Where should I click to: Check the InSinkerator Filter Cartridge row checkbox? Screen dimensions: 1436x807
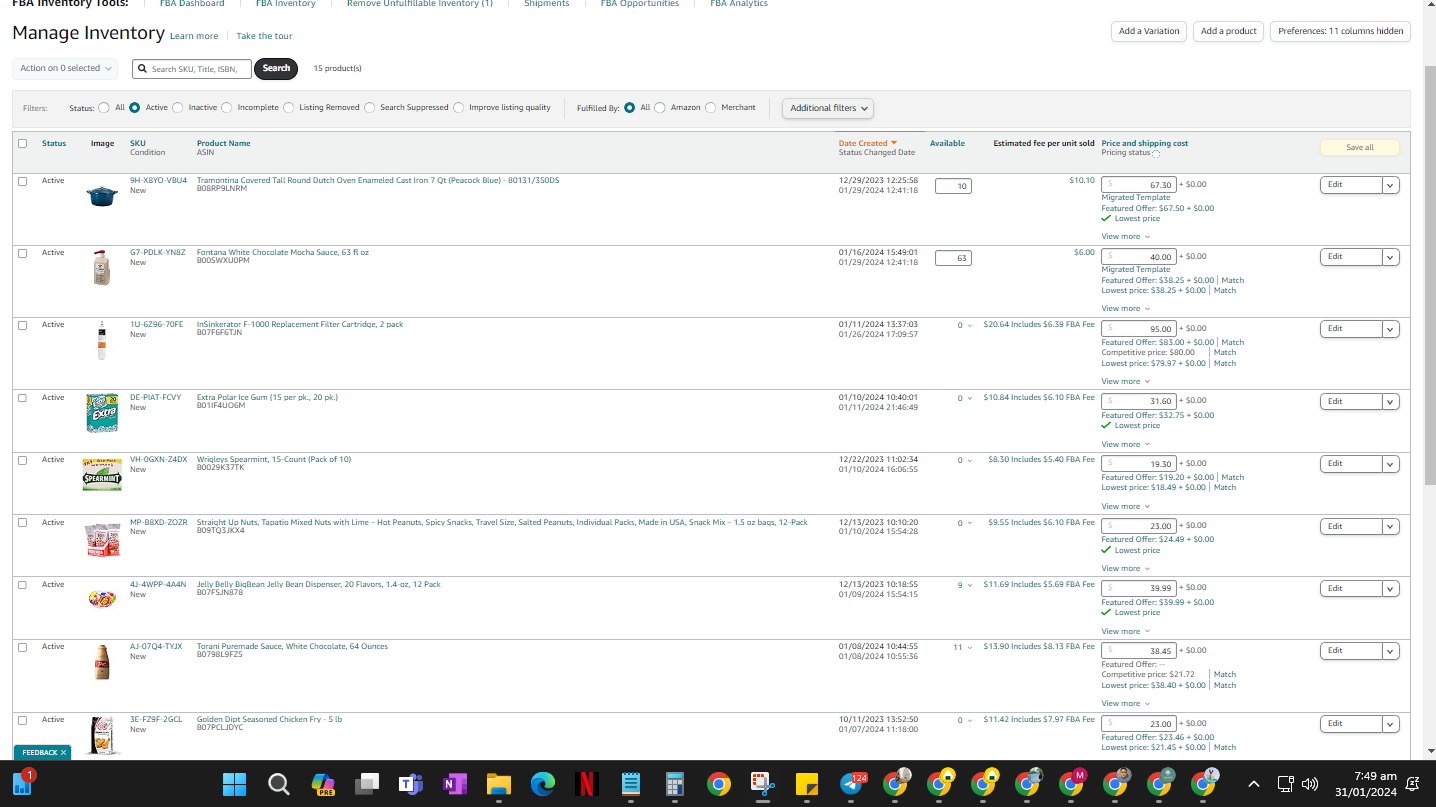(x=23, y=325)
